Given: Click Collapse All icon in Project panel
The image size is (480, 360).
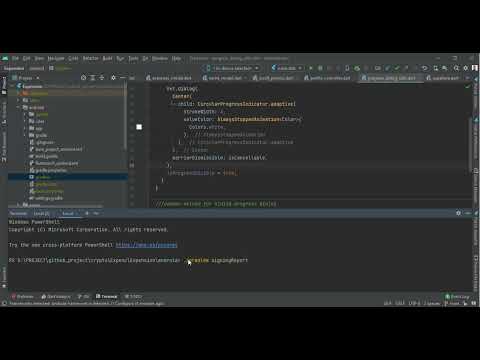Looking at the screenshot, I should [x=102, y=78].
